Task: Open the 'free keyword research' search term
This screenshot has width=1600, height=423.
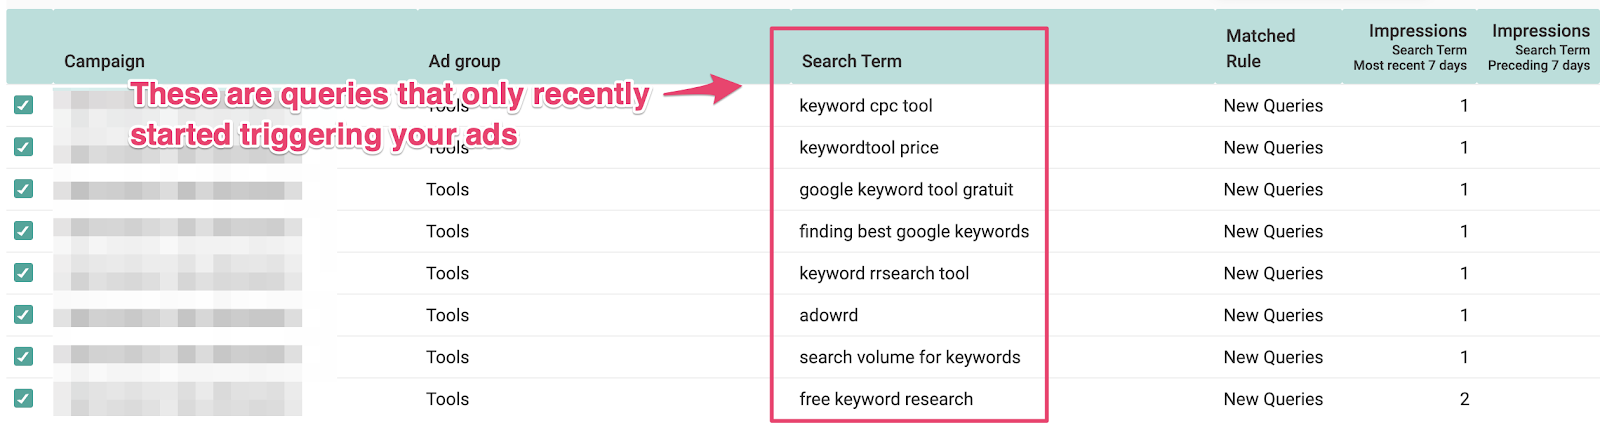Action: pos(886,399)
